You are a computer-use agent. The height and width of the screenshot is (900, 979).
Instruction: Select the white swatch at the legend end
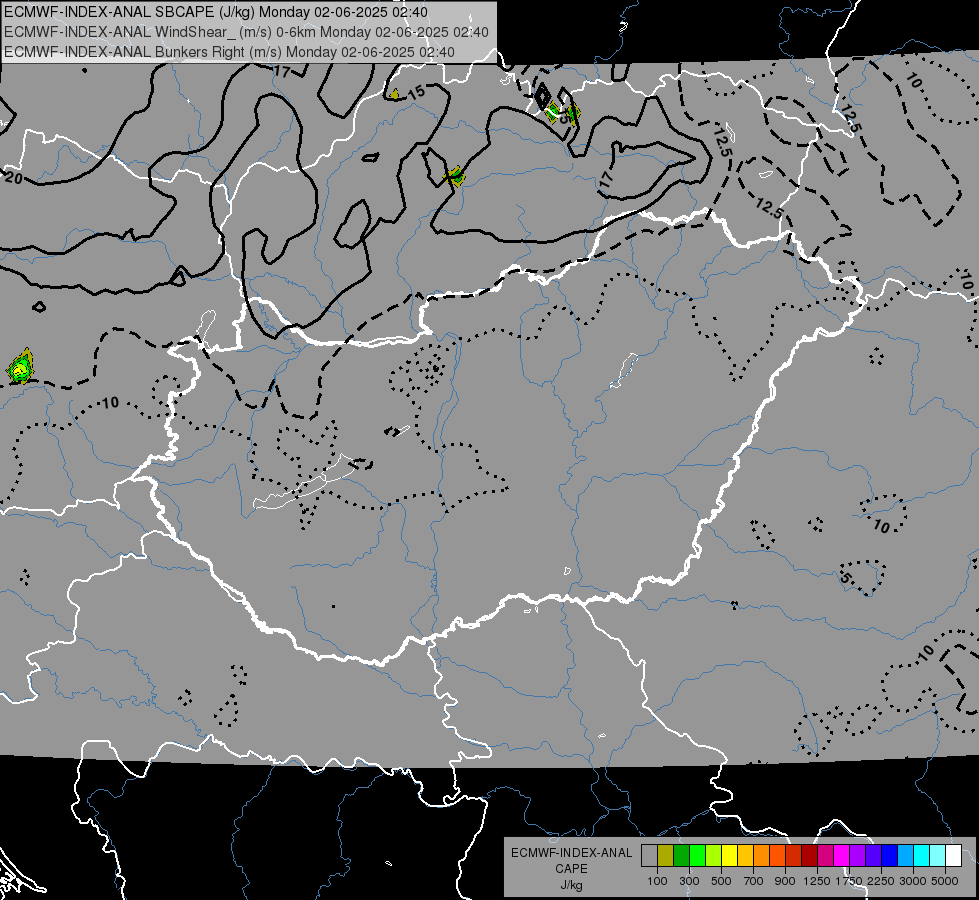[953, 856]
